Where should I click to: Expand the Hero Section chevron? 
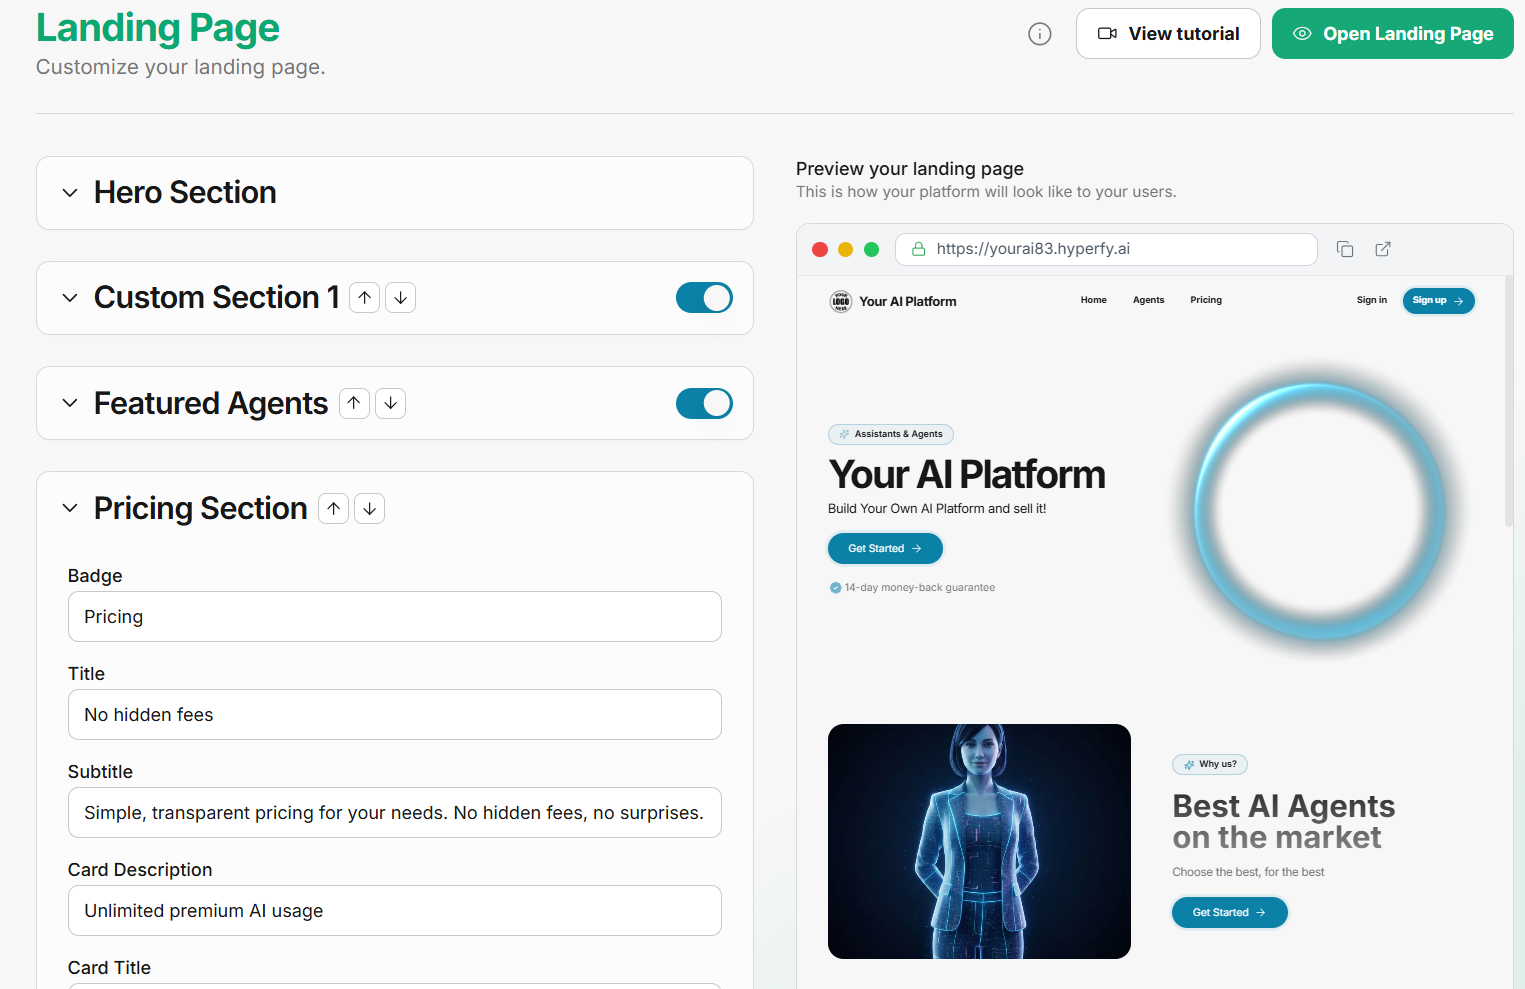coord(70,193)
